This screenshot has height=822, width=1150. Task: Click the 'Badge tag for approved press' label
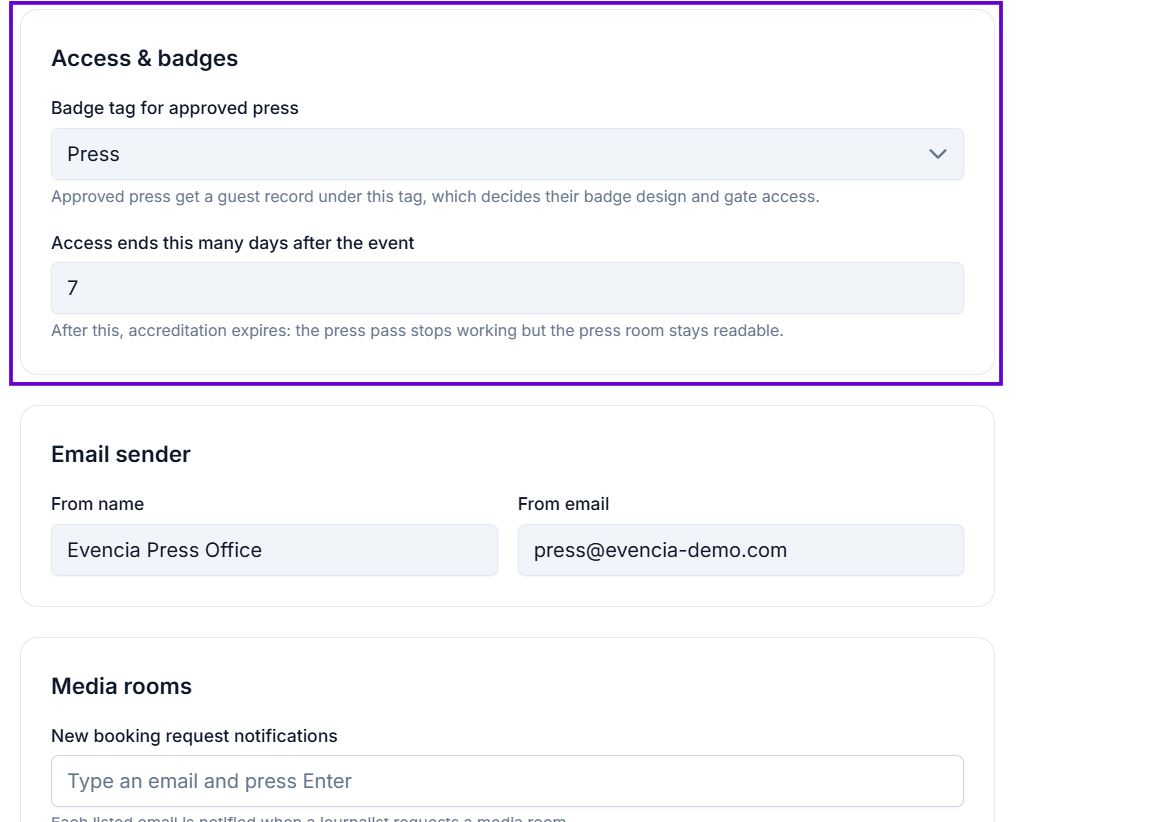175,109
